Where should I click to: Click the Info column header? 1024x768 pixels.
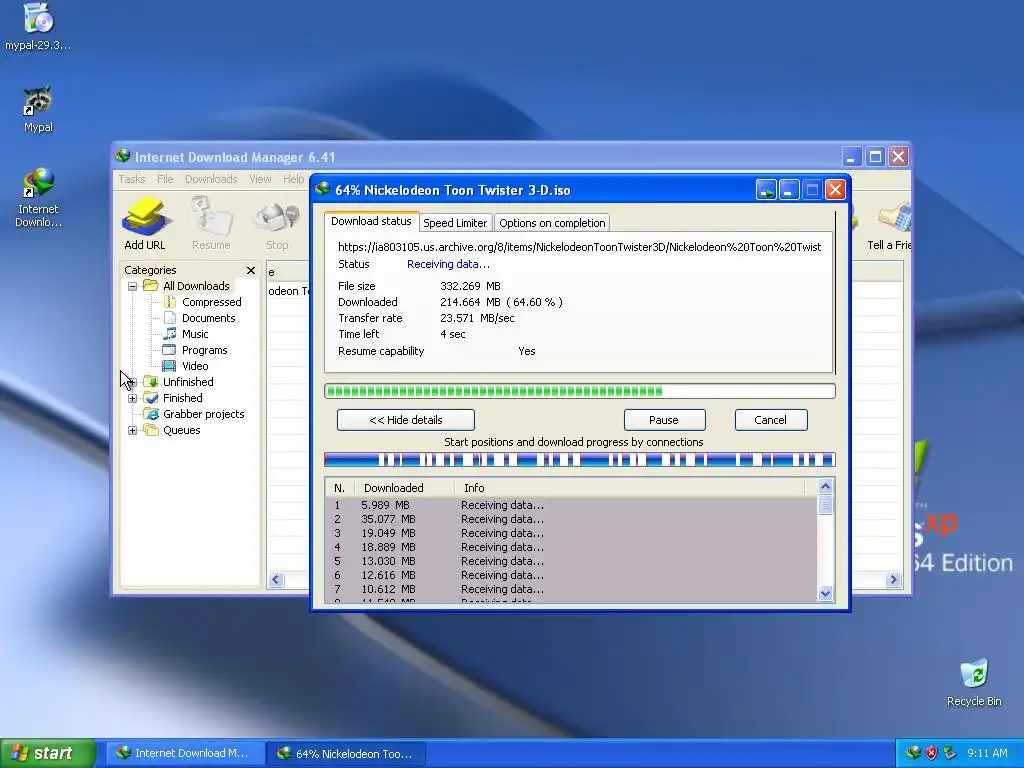point(630,488)
